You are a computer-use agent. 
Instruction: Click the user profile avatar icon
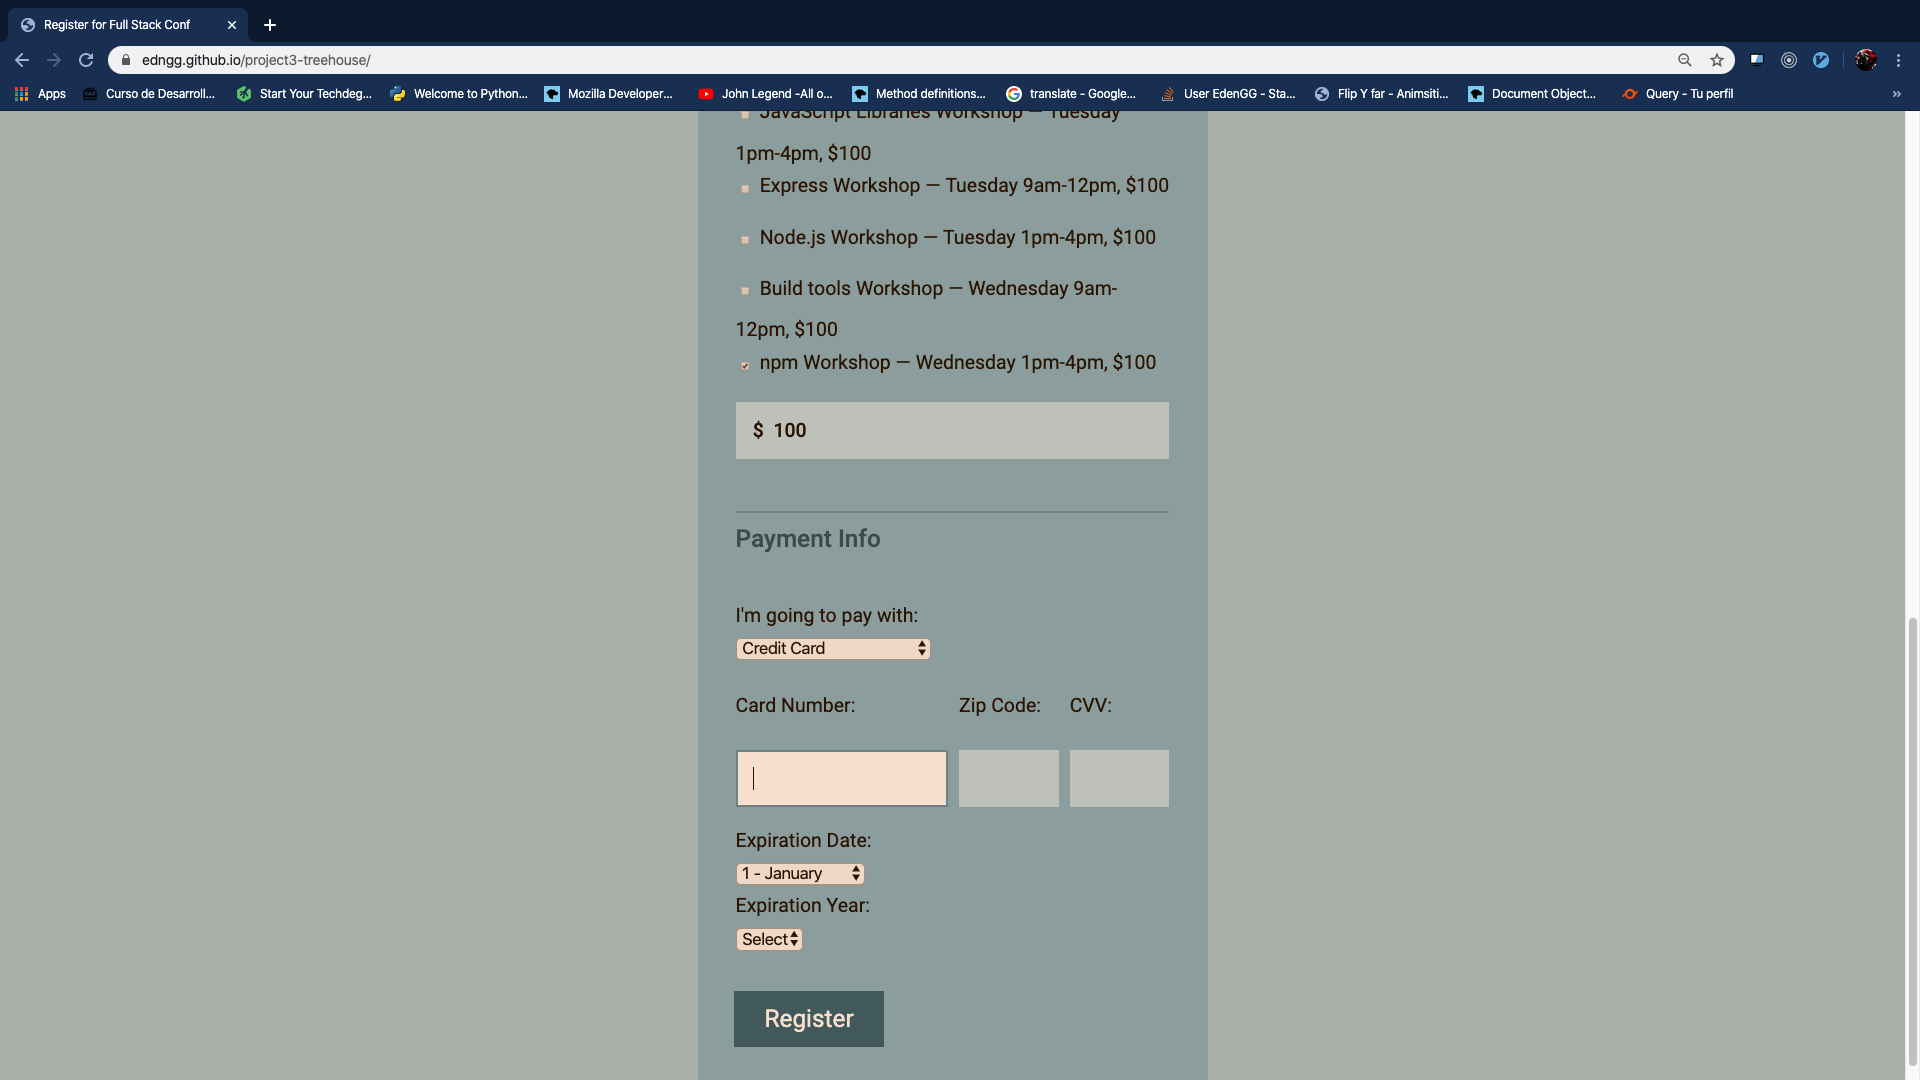coord(1866,60)
